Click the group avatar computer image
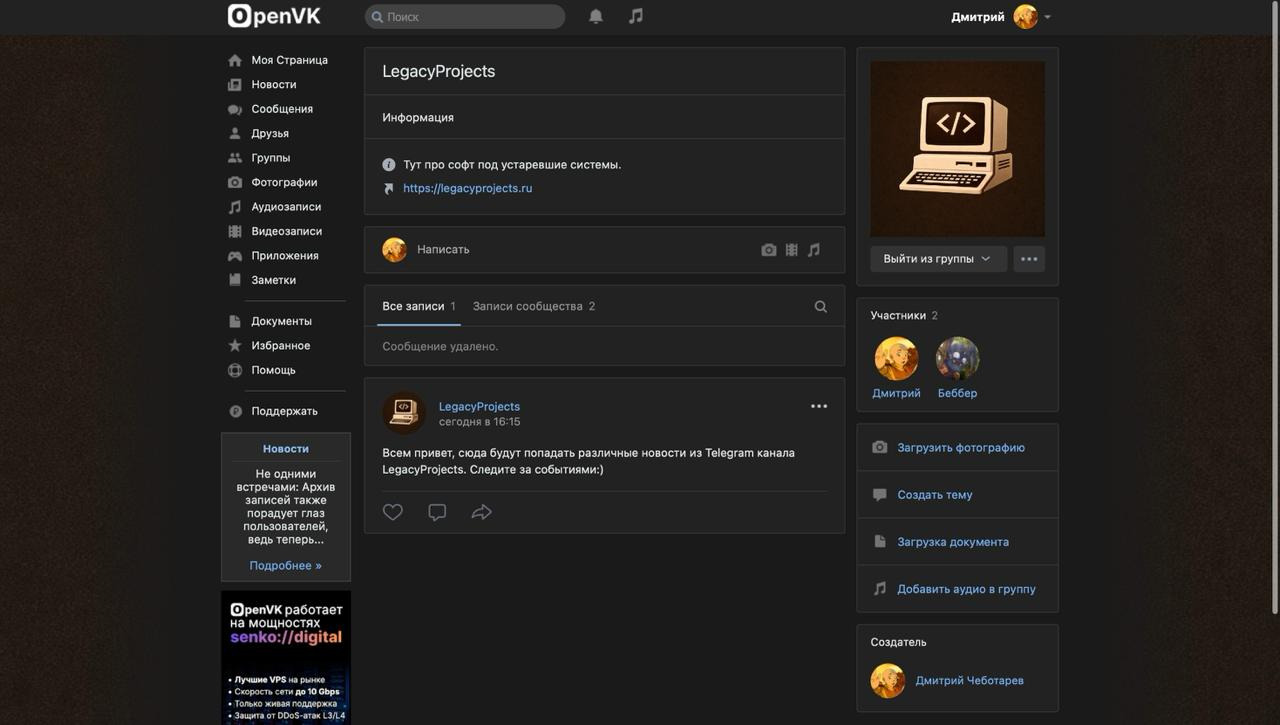1280x725 pixels. (x=957, y=149)
